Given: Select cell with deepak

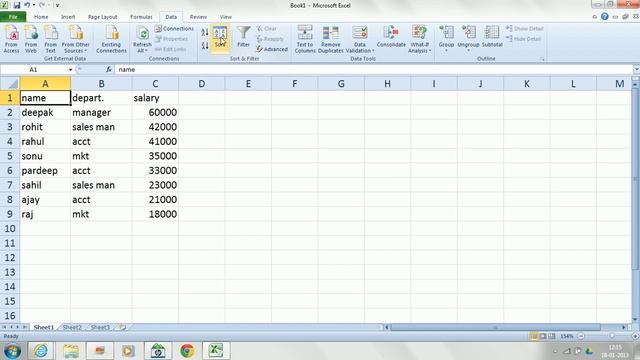Looking at the screenshot, I should pos(45,113).
